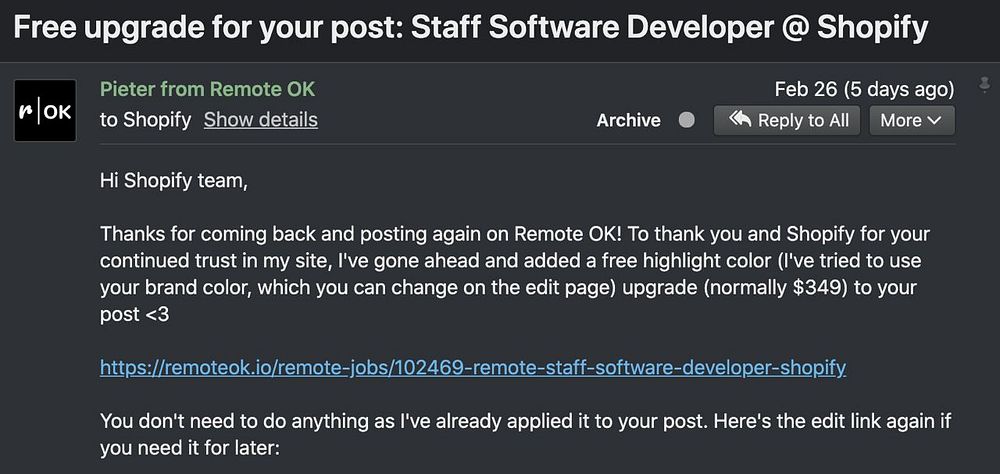Click the 'Hi Shopify team,' greeting line
Screen dimensions: 1000x474
click(x=173, y=181)
